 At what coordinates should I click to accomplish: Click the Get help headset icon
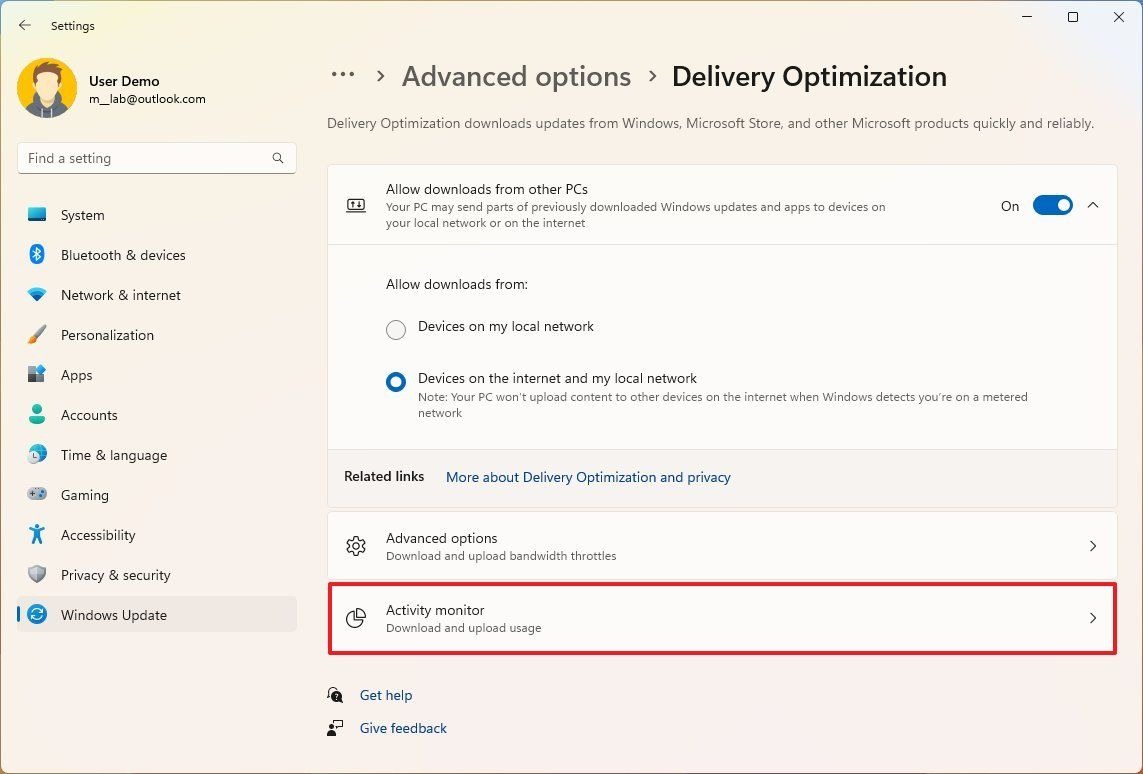click(x=335, y=695)
